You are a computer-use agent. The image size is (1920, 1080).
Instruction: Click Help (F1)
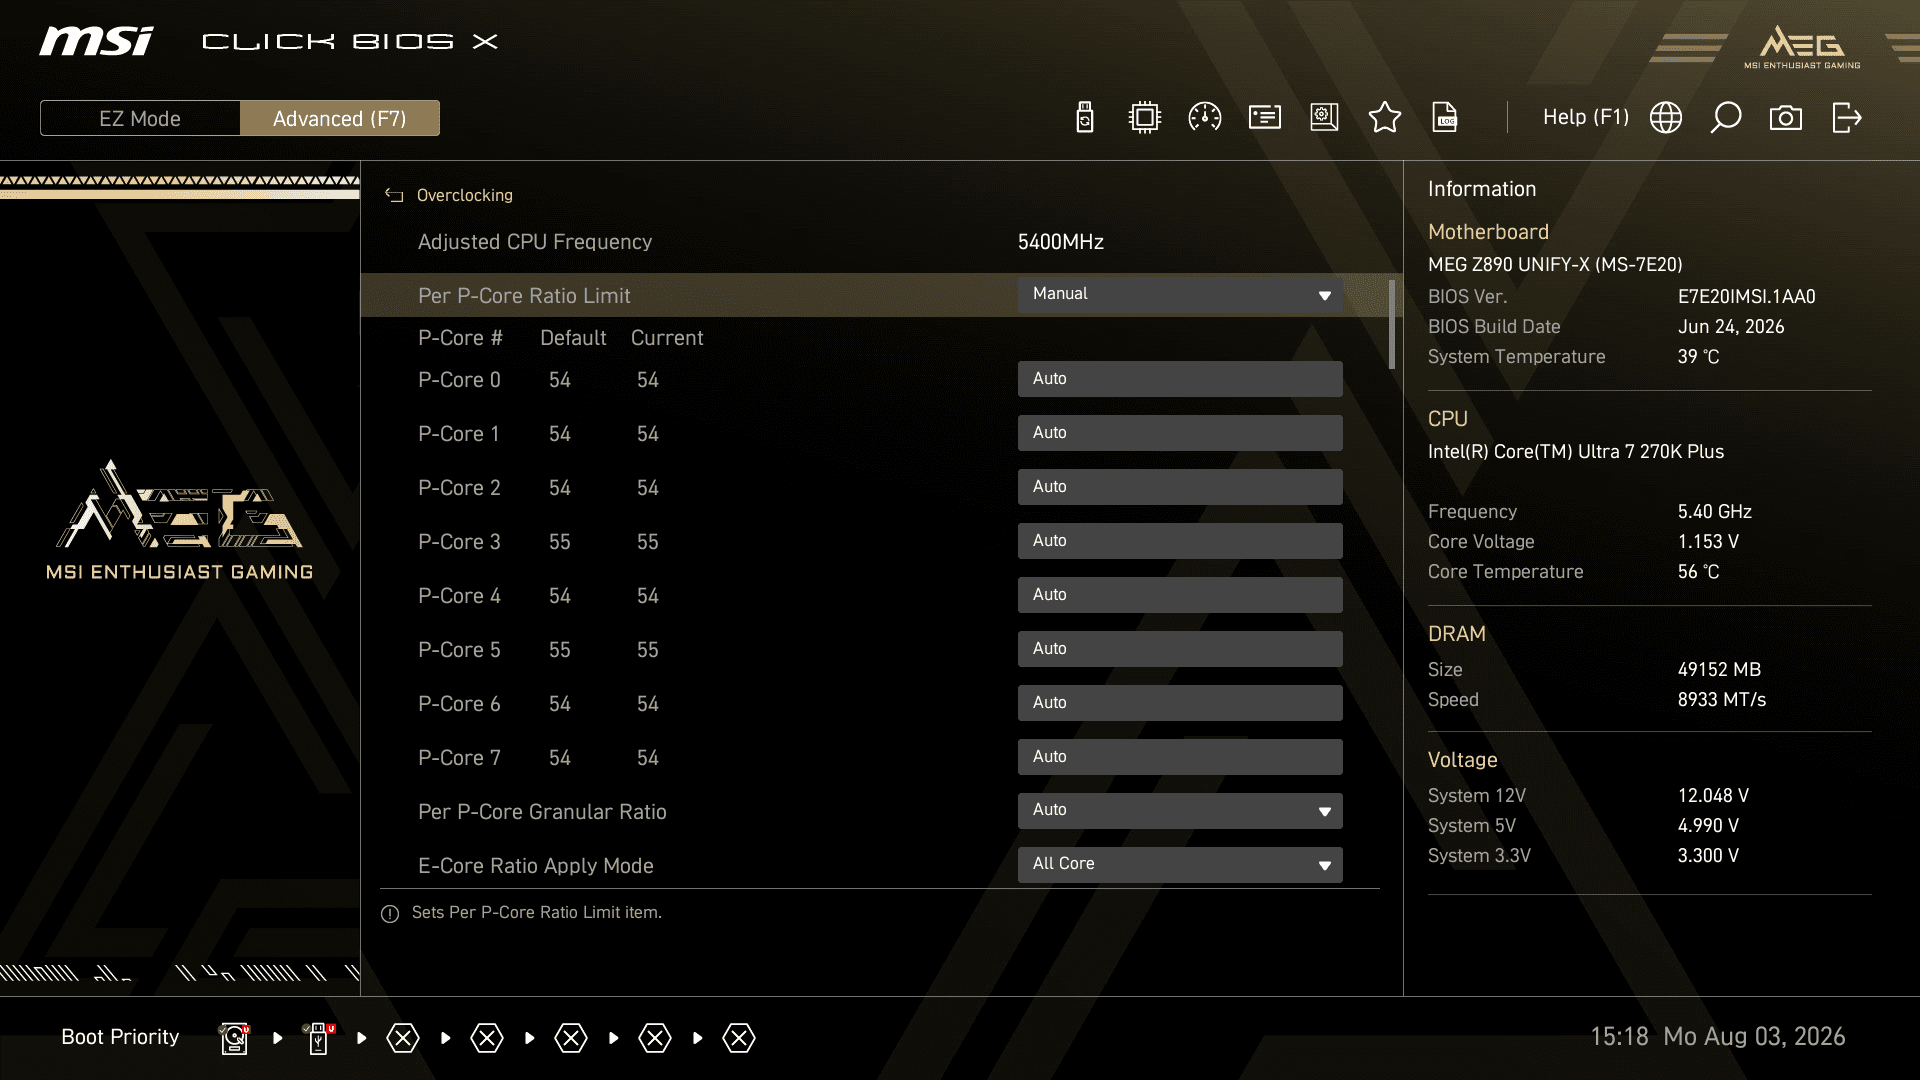click(1586, 117)
